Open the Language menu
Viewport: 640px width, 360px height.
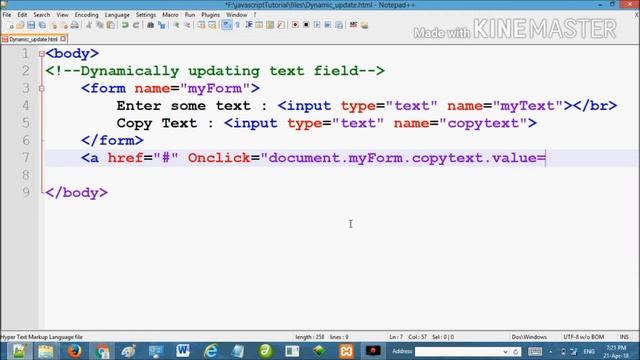coord(117,15)
